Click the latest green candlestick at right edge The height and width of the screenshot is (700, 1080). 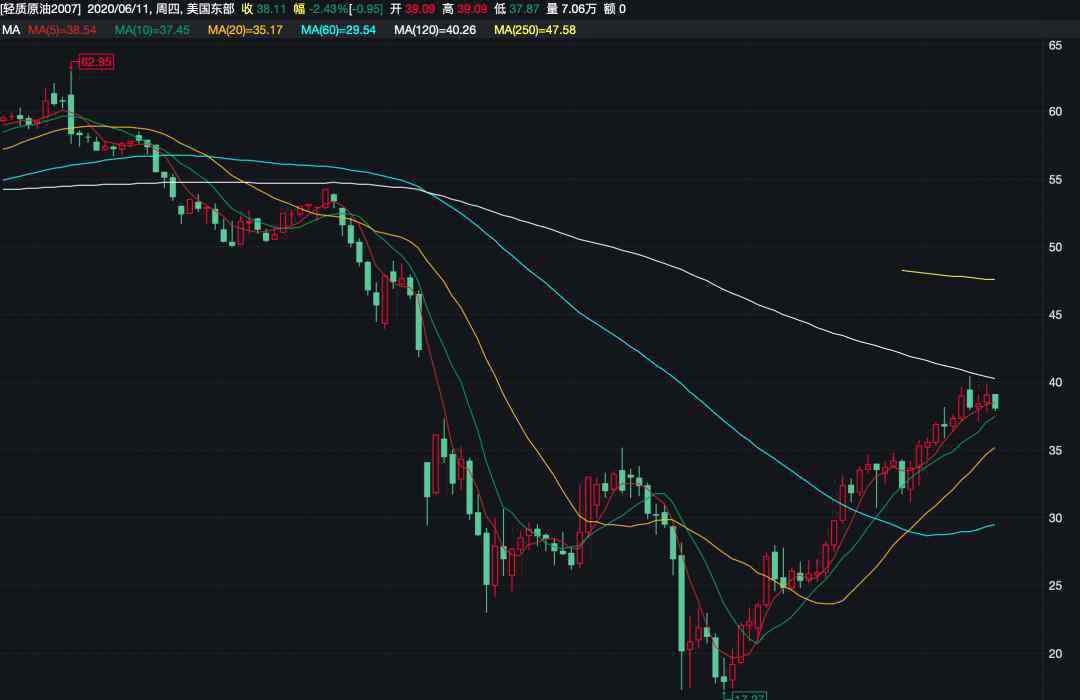click(x=995, y=402)
